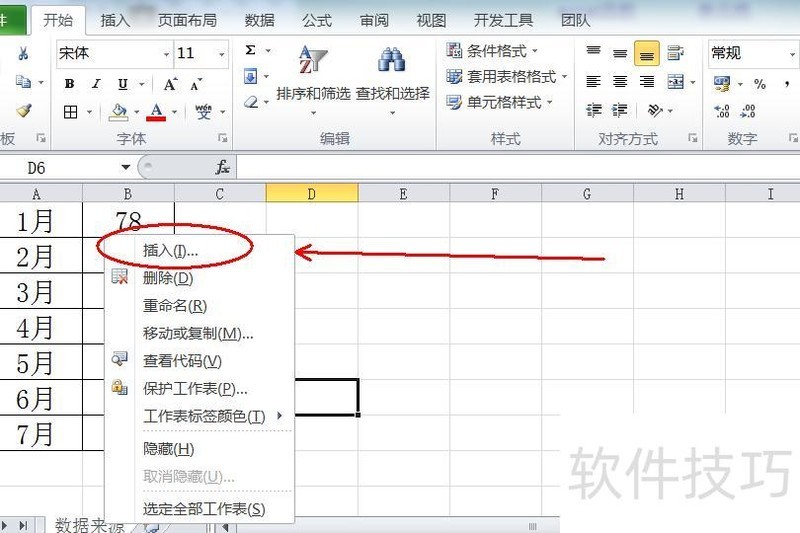The height and width of the screenshot is (533, 800).
Task: Expand underline style dropdown arrow
Action: 142,84
